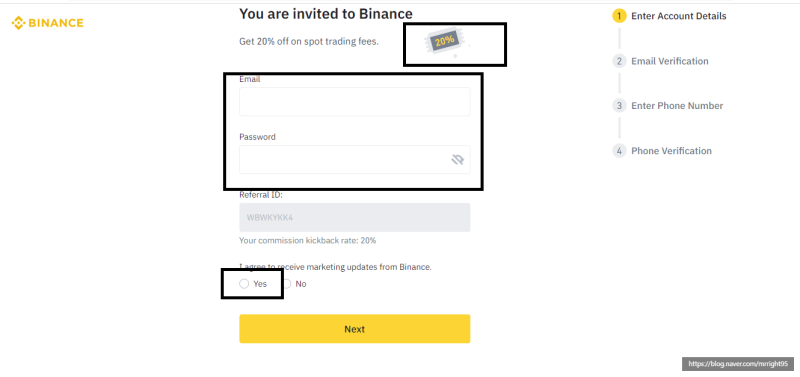The width and height of the screenshot is (800, 377).
Task: Click the commission kickback rate text
Action: click(x=308, y=240)
